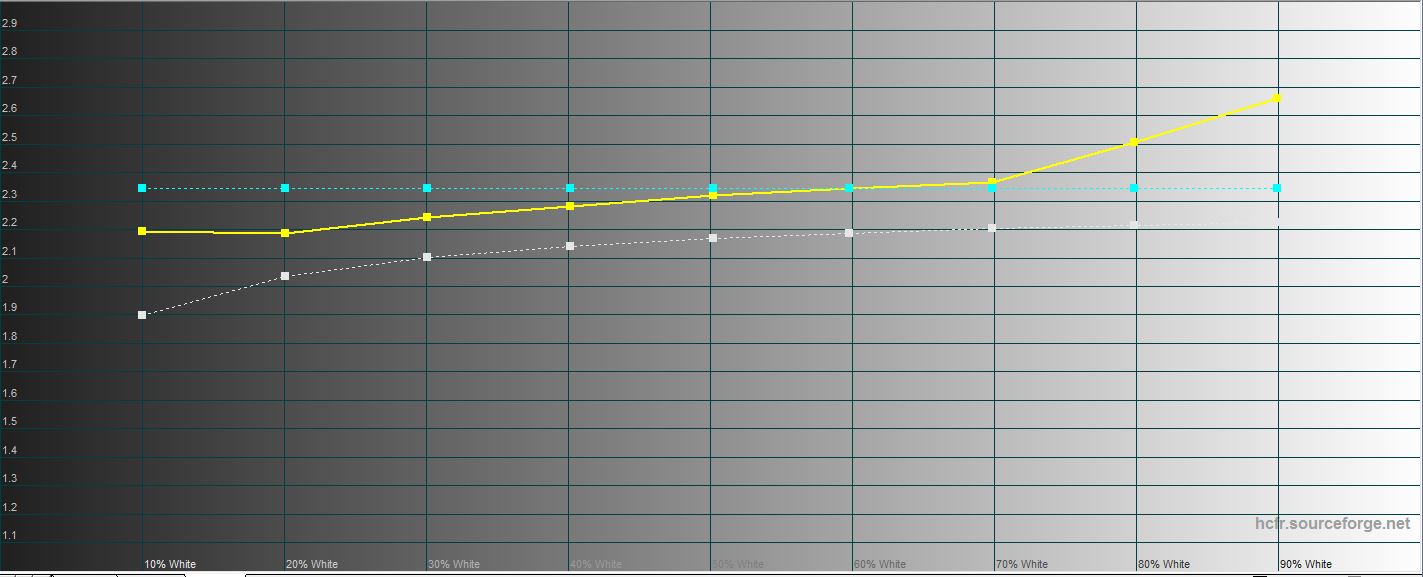The image size is (1423, 577).
Task: Click the '60% White' axis label
Action: [x=880, y=564]
